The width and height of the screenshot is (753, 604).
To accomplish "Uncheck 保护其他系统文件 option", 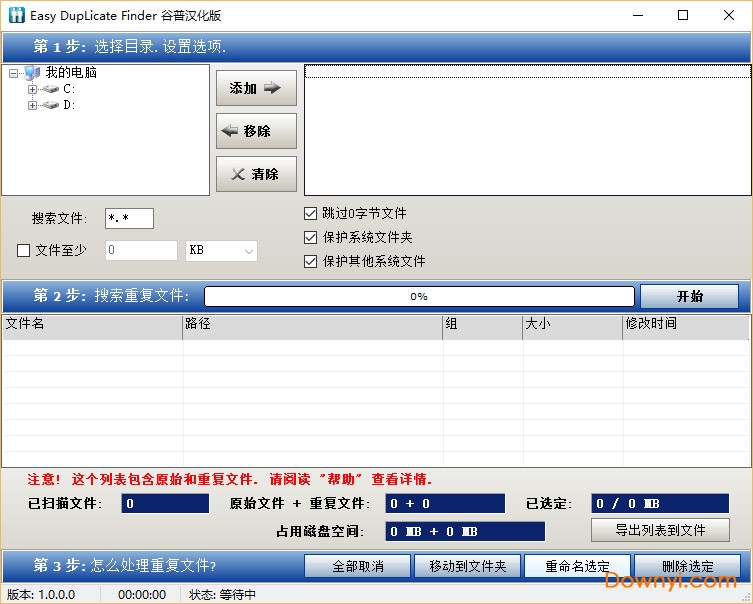I will [311, 261].
